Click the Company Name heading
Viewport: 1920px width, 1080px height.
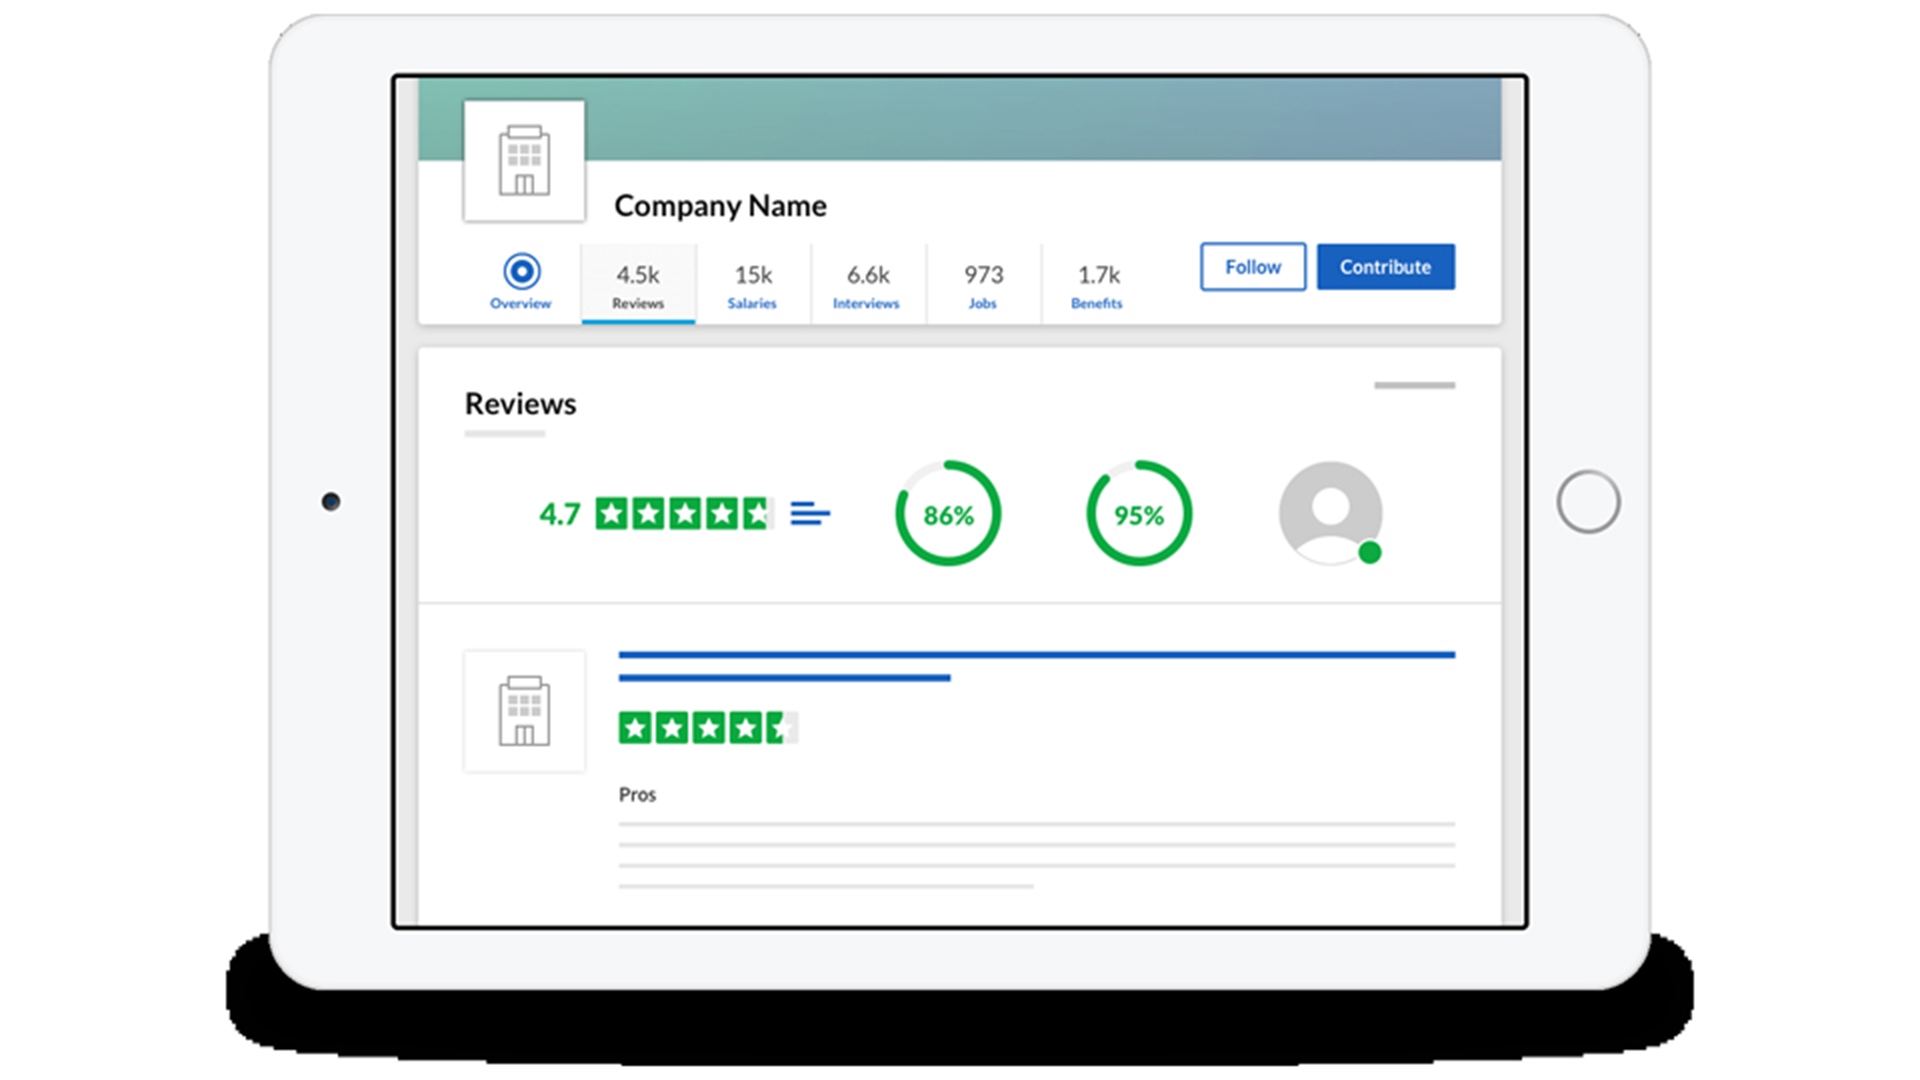720,206
